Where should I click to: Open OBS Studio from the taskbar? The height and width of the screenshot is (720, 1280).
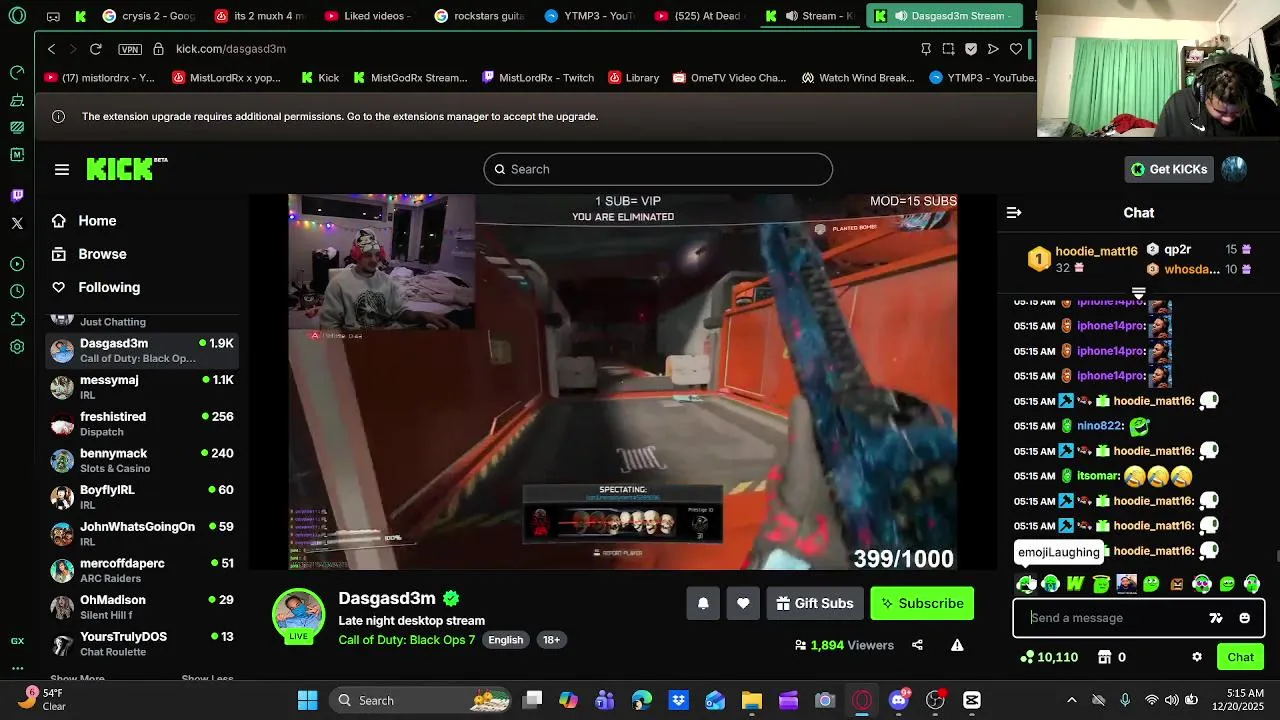point(935,700)
